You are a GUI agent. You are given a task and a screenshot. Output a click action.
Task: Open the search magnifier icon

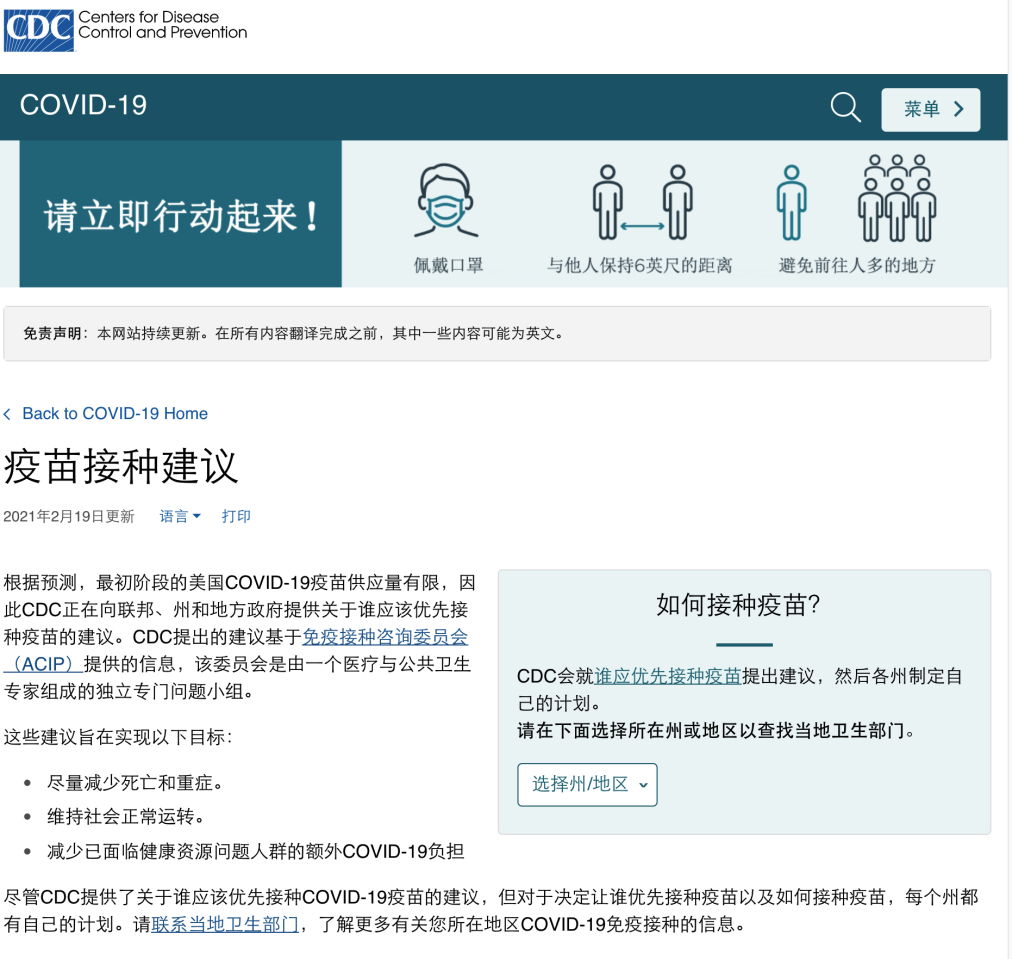pos(845,107)
